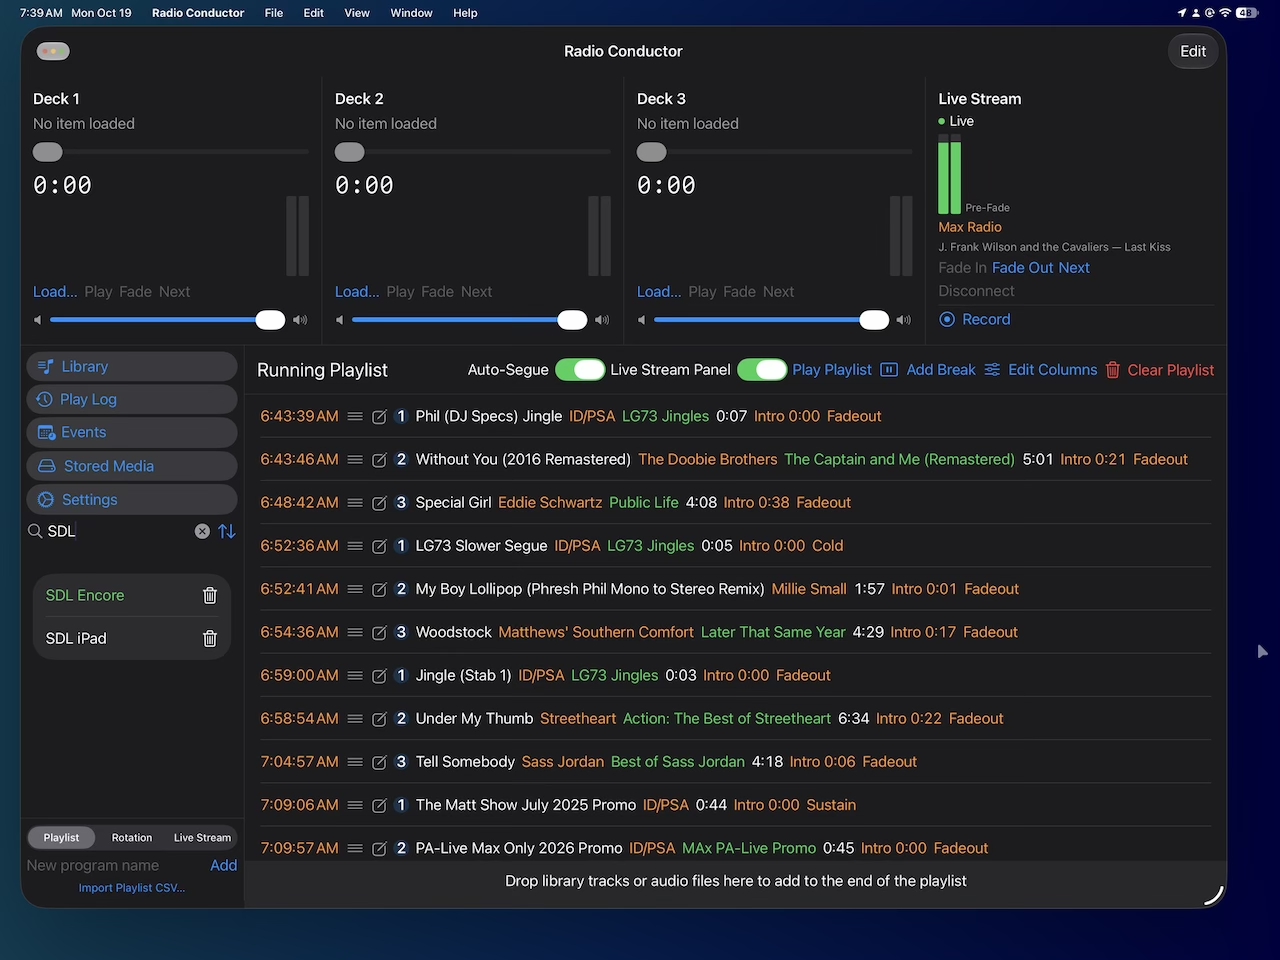Fade out the live stream
Viewport: 1280px width, 960px height.
click(x=1022, y=268)
